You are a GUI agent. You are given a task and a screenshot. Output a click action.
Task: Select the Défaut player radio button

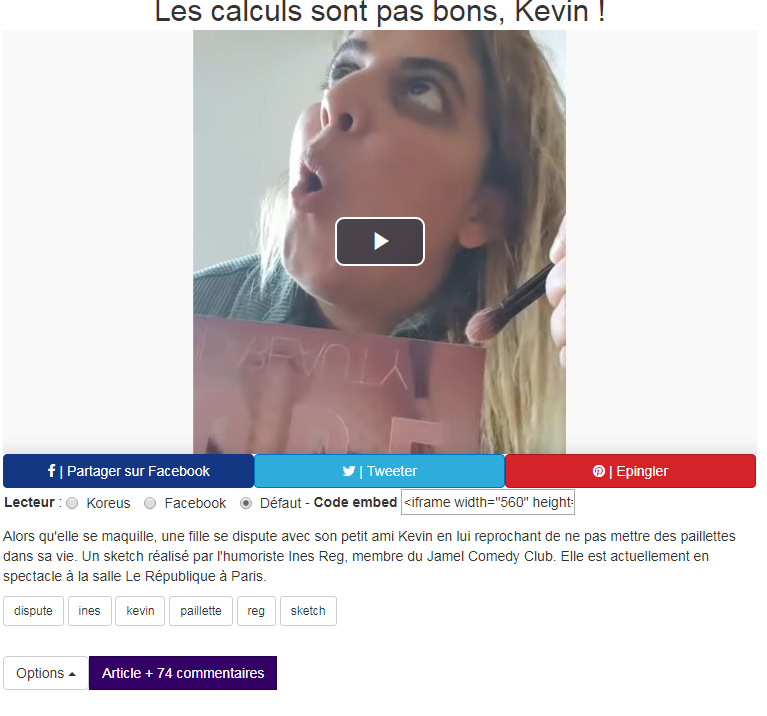coord(246,503)
